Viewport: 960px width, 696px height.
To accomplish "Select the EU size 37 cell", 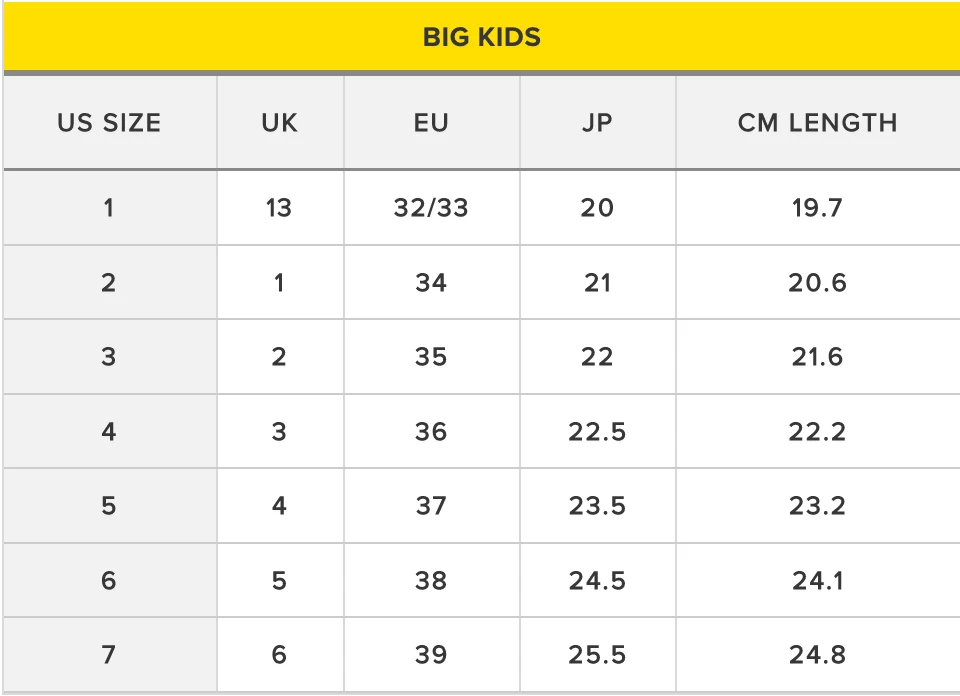I will [431, 506].
